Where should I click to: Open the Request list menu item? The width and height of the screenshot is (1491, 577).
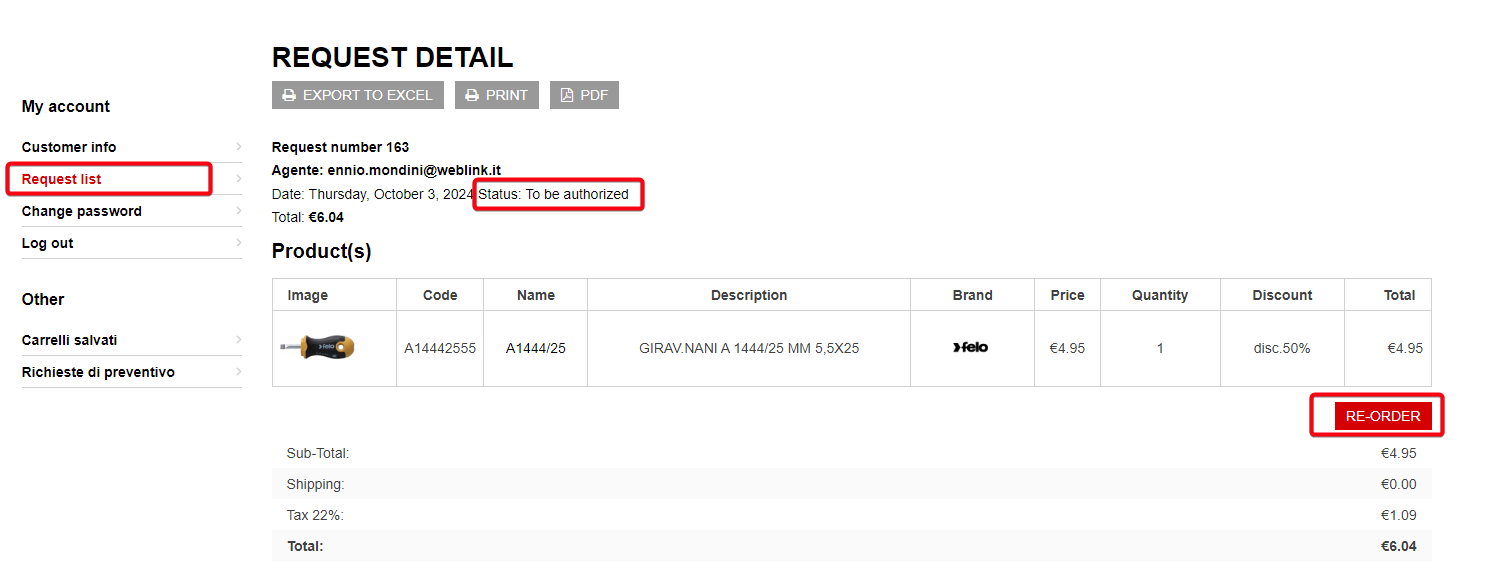tap(62, 179)
